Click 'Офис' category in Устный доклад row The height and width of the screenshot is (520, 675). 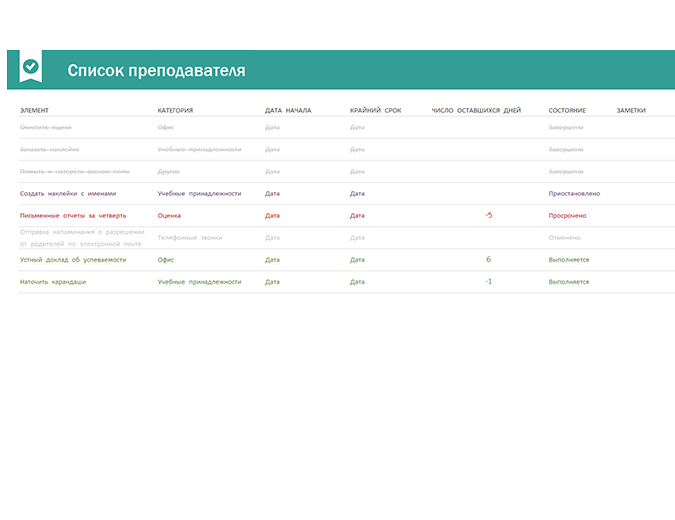point(166,260)
